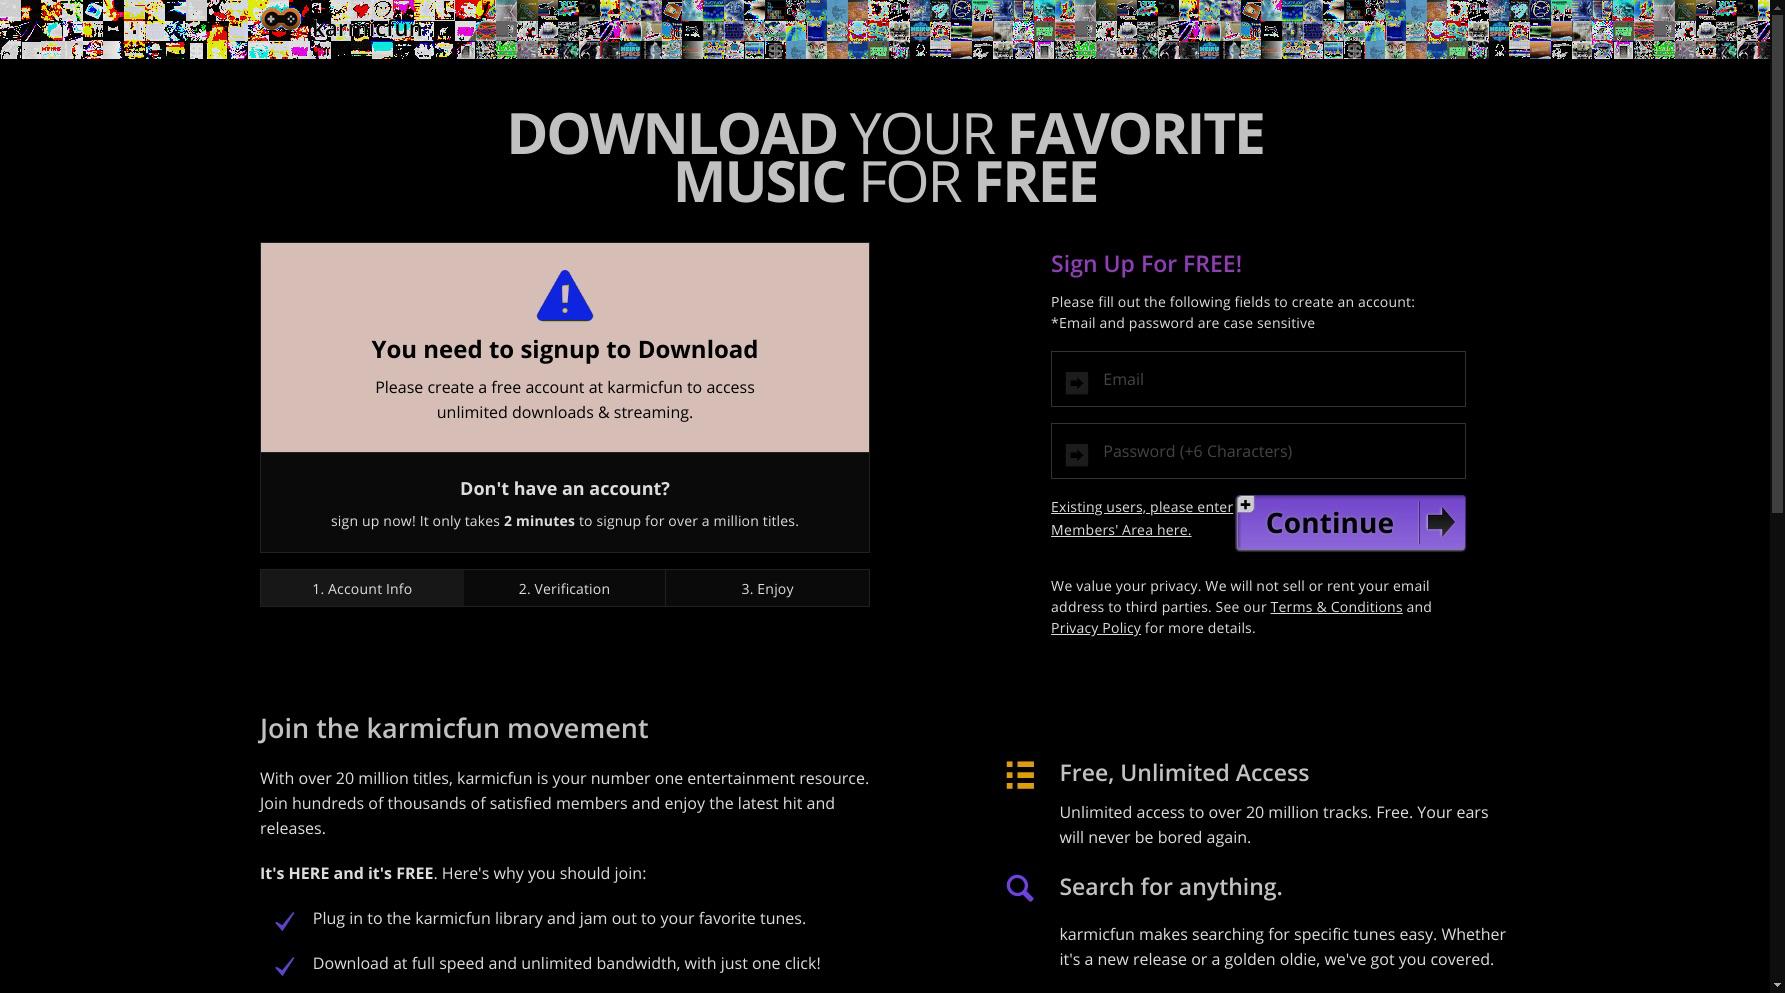Screen dimensions: 1785x993
Task: Click the checkmark beside Download at full speed
Action: [x=285, y=966]
